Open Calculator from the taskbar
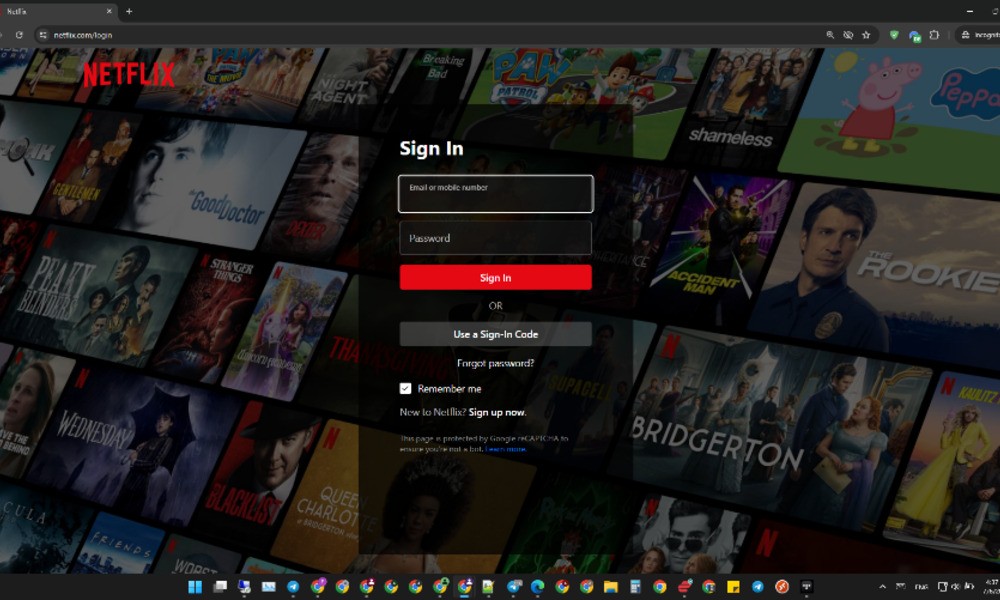This screenshot has width=1000, height=600. tap(635, 587)
